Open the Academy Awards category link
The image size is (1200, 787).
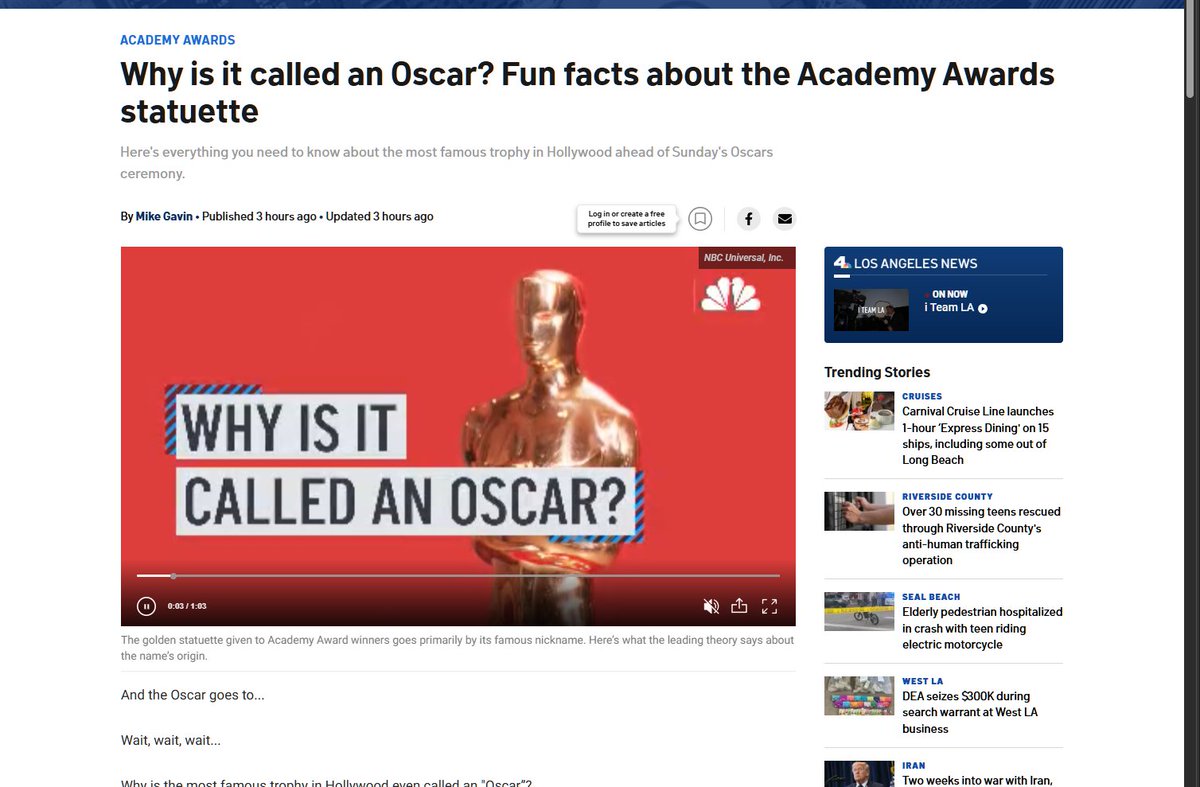click(x=178, y=40)
